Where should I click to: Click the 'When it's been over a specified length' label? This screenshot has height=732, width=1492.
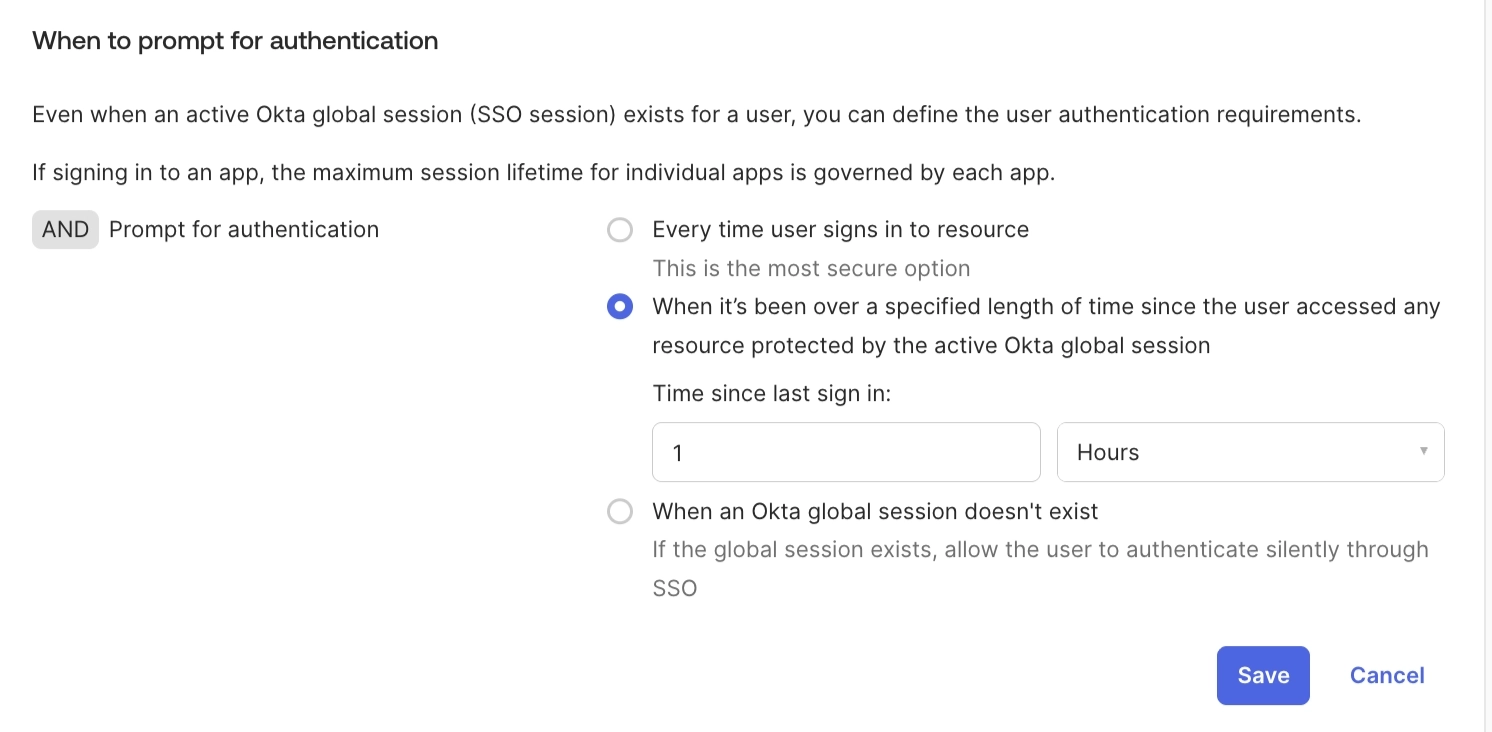click(1045, 307)
